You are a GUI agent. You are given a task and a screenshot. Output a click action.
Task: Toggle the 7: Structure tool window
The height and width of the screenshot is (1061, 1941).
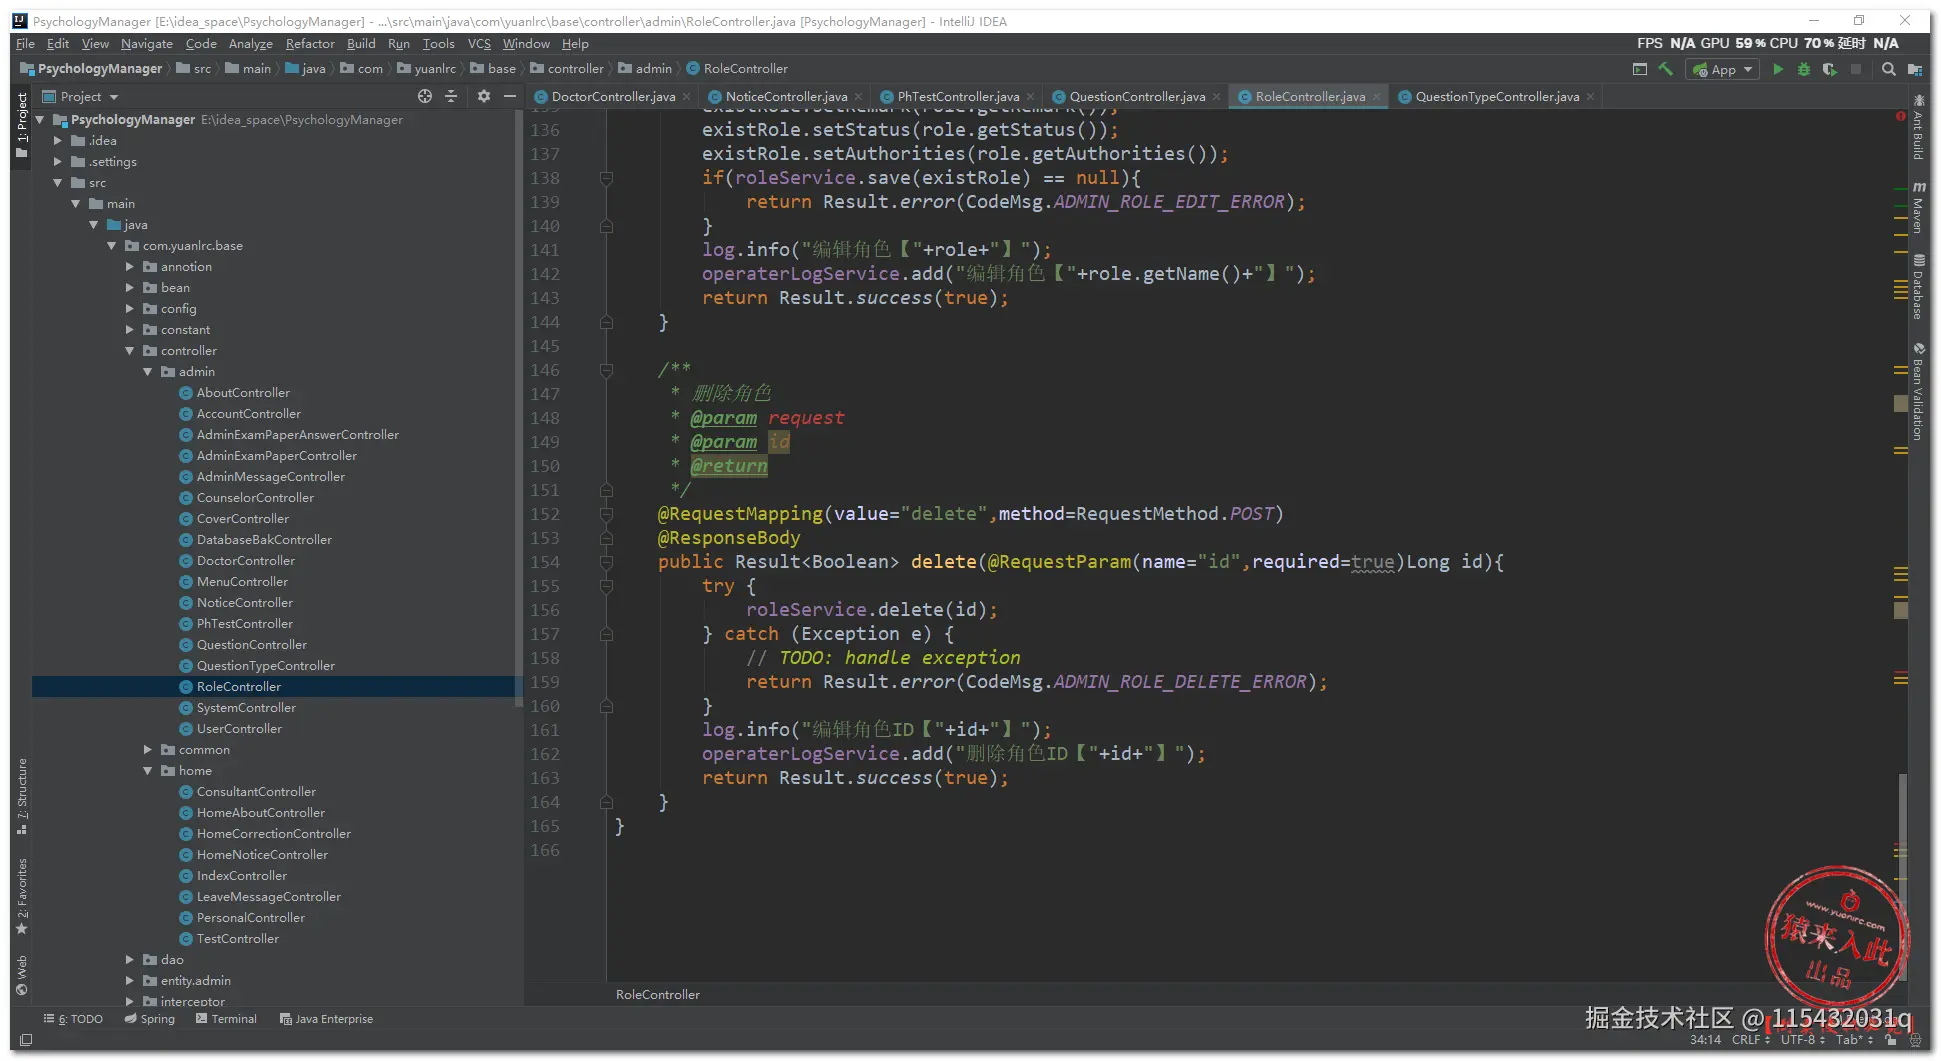tap(22, 796)
